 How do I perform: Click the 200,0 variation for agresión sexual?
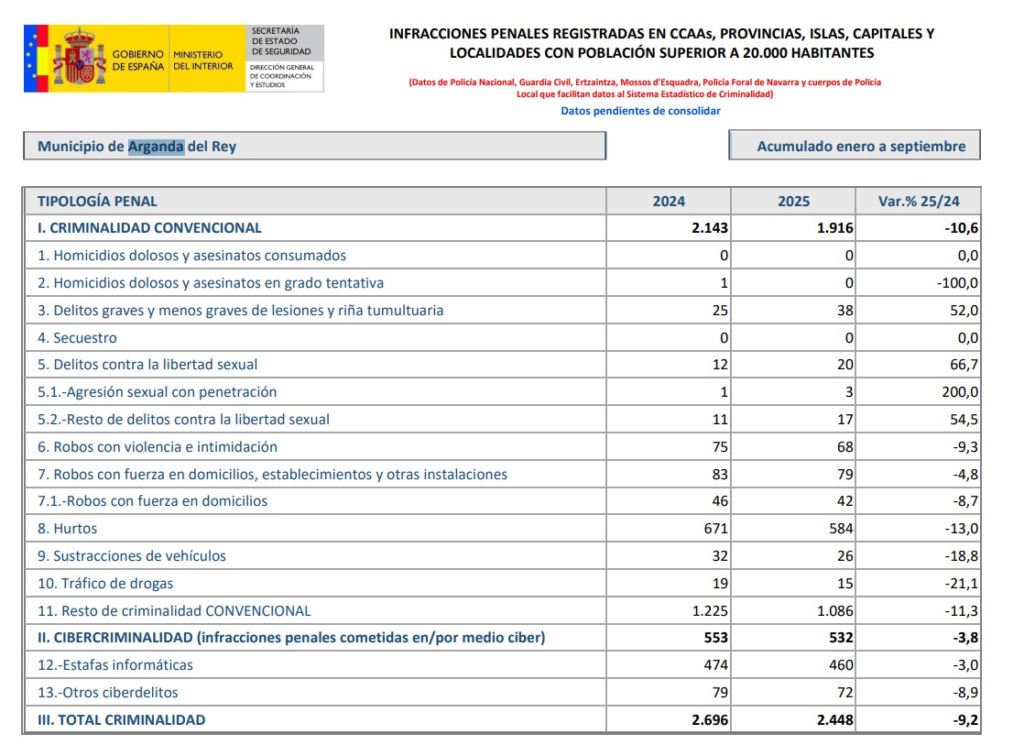960,392
